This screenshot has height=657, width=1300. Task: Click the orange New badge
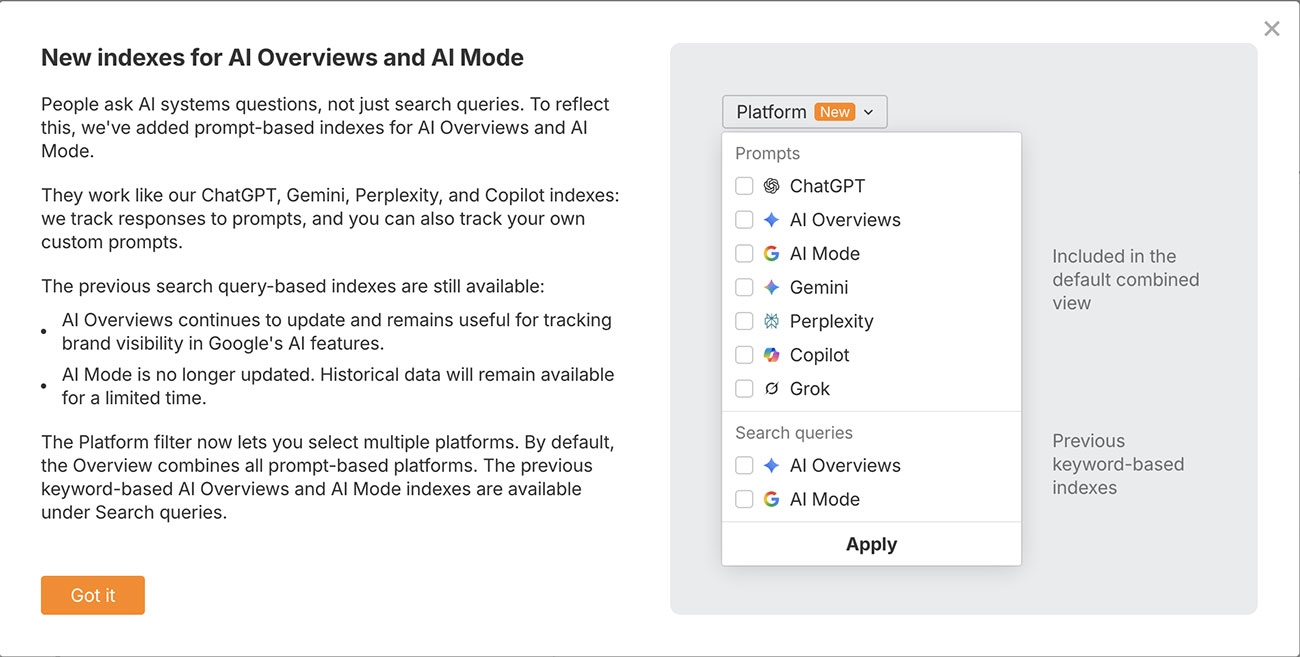[835, 112]
